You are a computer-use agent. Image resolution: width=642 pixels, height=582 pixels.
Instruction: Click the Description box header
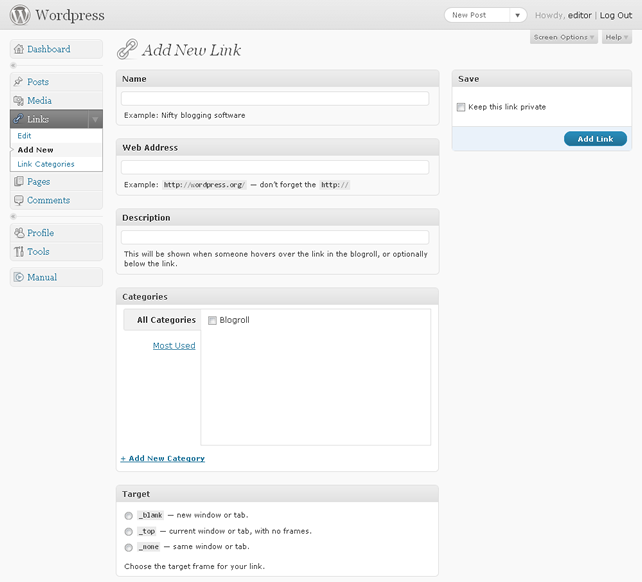(277, 217)
